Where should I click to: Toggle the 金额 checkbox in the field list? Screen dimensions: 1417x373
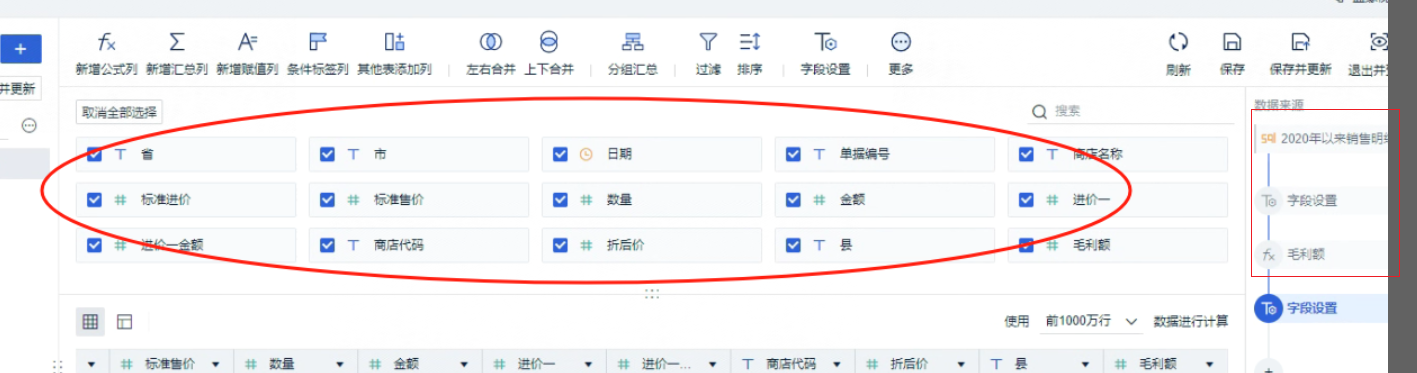click(793, 199)
